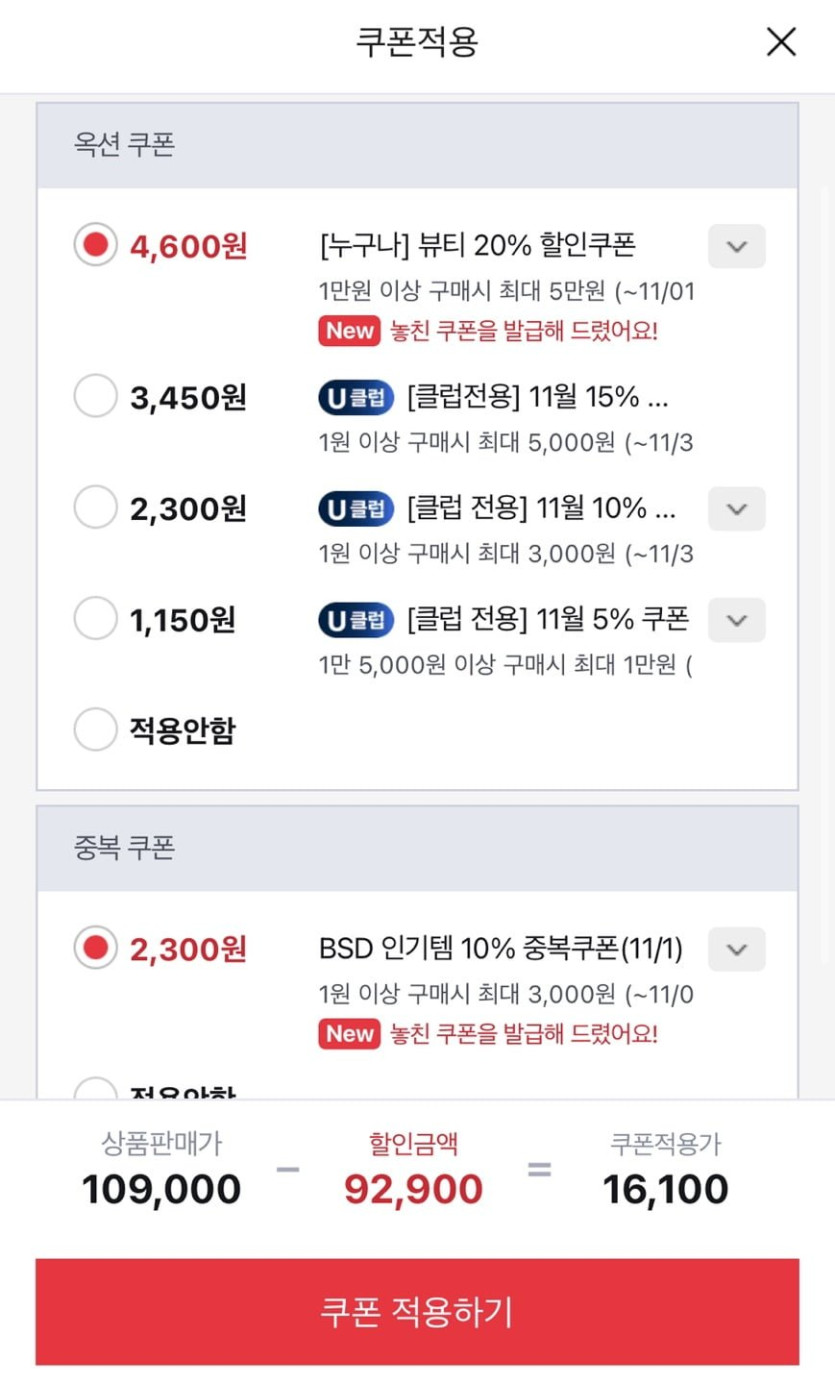Click the U클럽 badge on the 5% coupon
Screen dimensions: 835x1384
tap(356, 620)
